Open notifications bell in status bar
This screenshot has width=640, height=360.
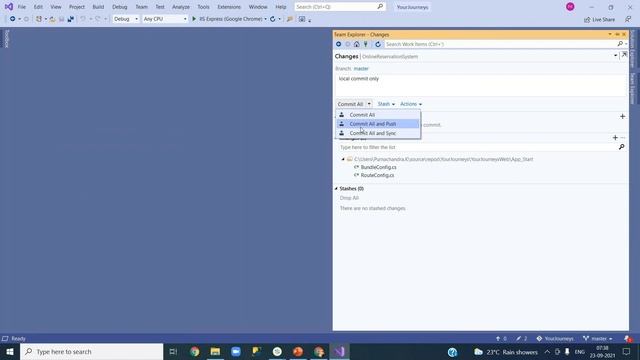628,338
